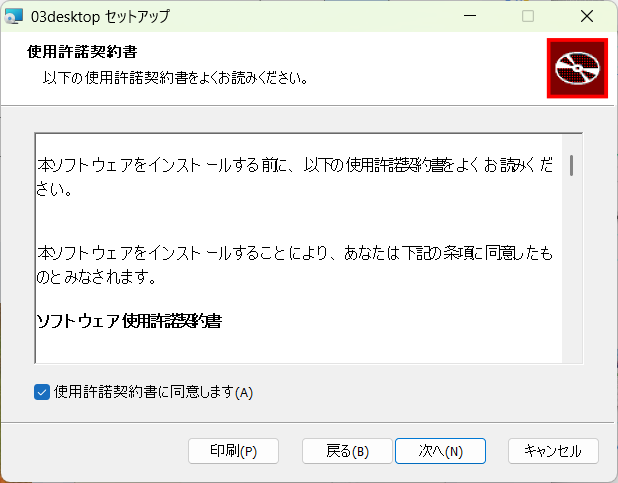Image resolution: width=618 pixels, height=483 pixels.
Task: Click the 03desktop セットアップ title bar text
Action: (x=100, y=16)
